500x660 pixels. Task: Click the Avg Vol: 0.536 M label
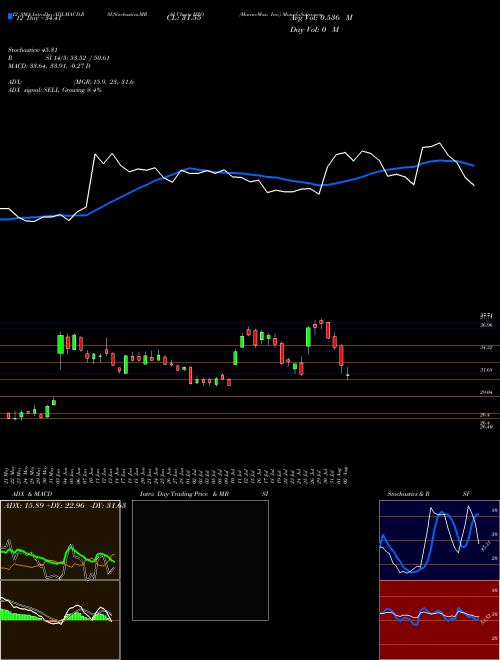pos(321,18)
